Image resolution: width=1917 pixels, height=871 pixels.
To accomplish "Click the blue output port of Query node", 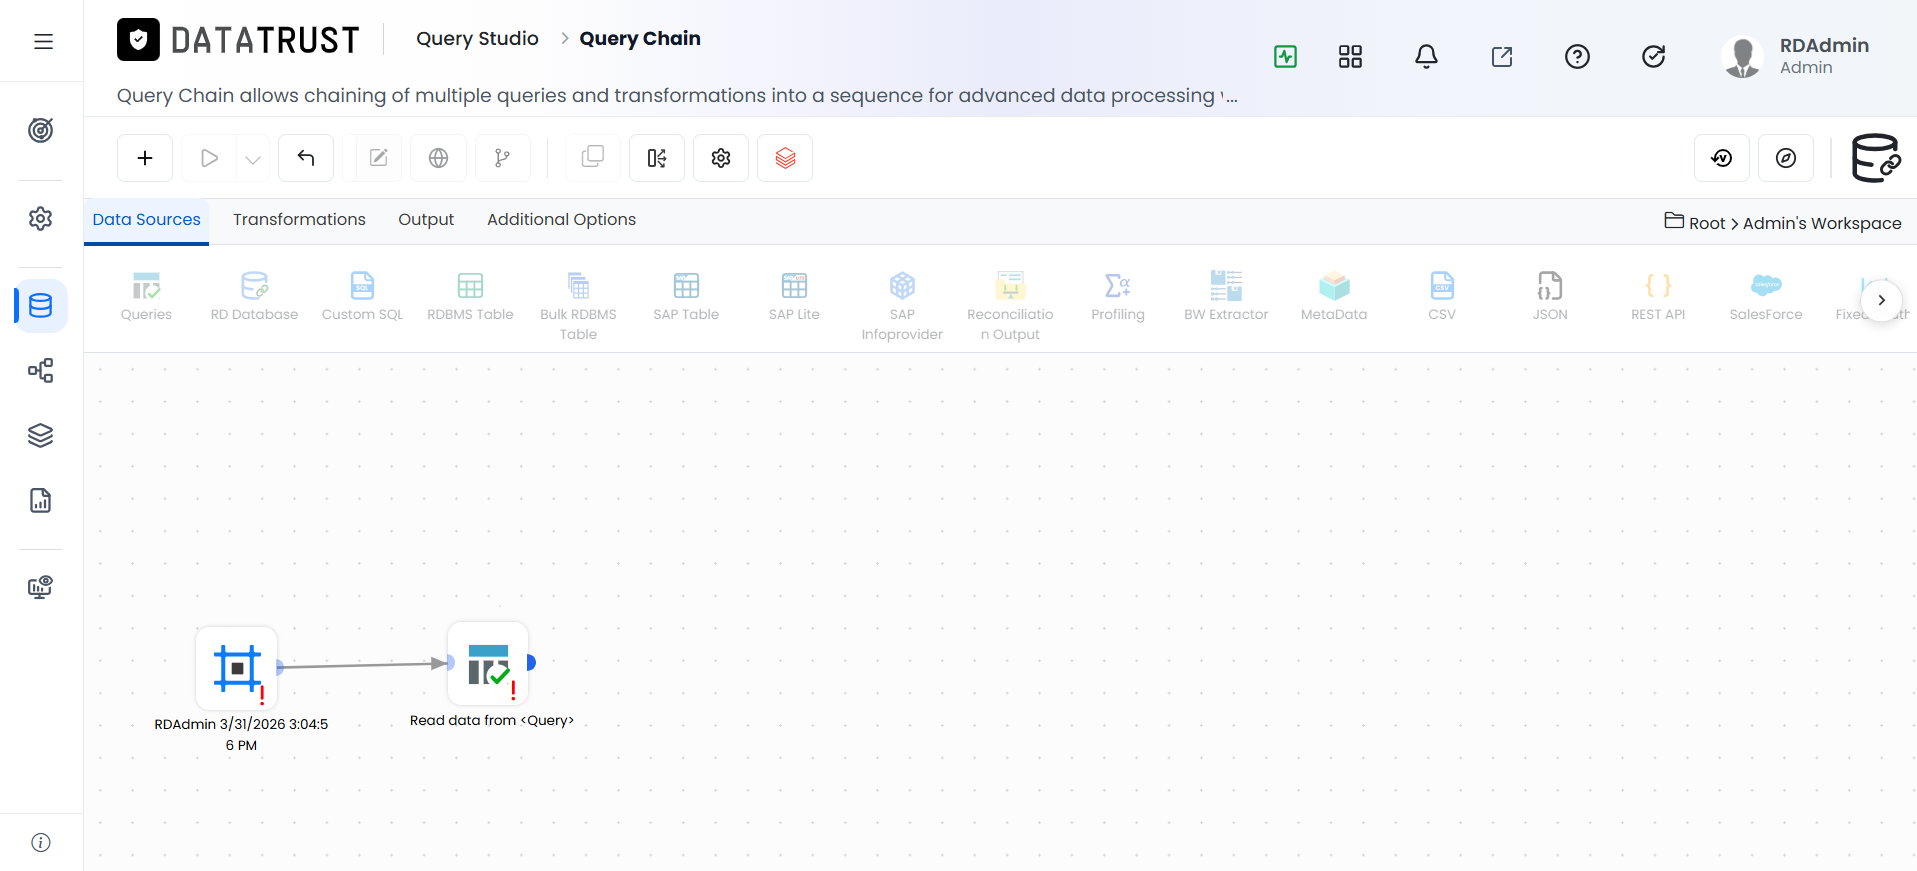I will pos(531,662).
